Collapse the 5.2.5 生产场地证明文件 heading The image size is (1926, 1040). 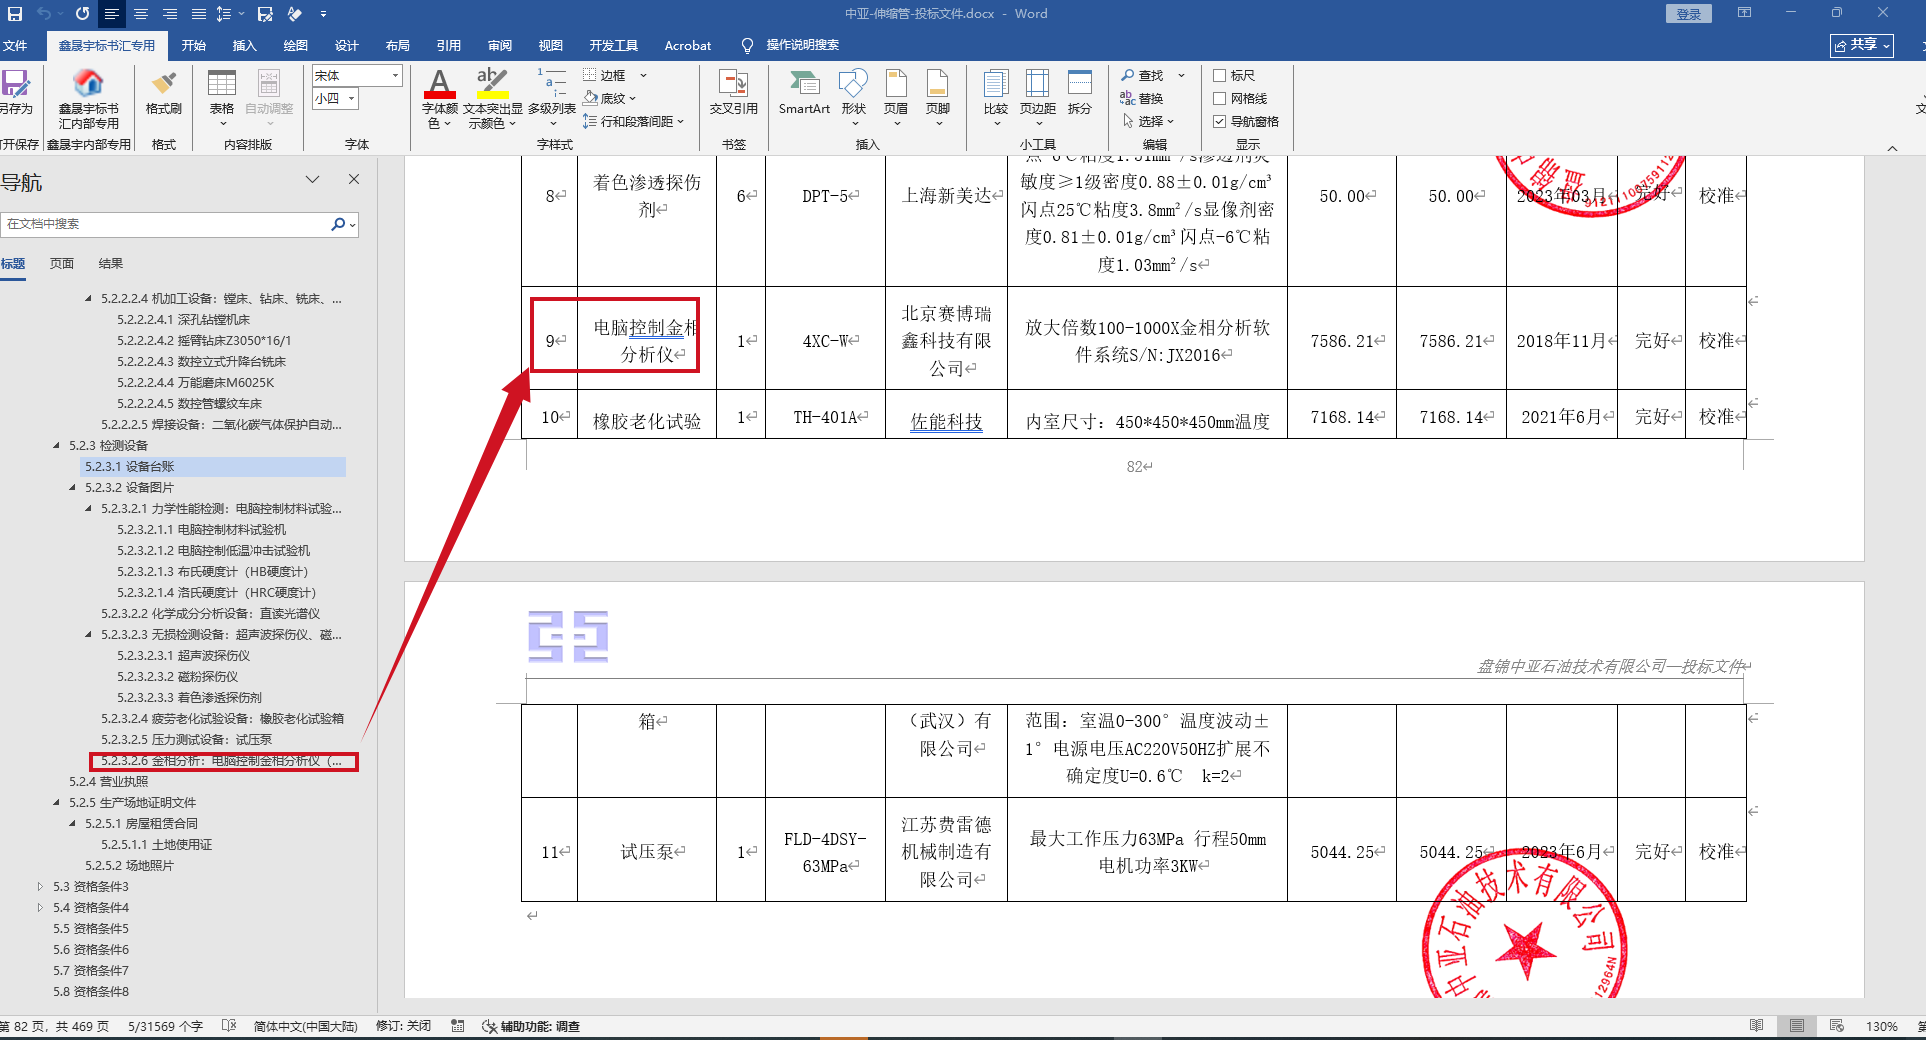click(x=56, y=802)
